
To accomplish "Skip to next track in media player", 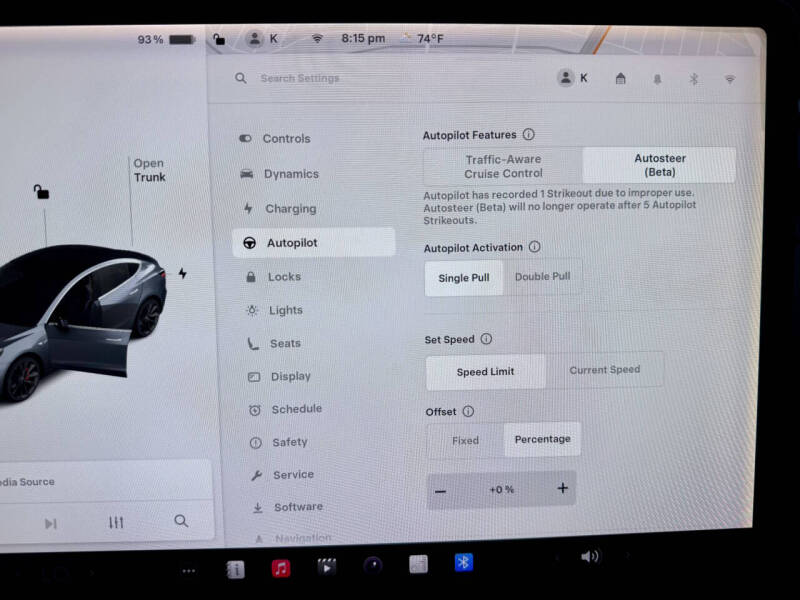I will point(50,523).
